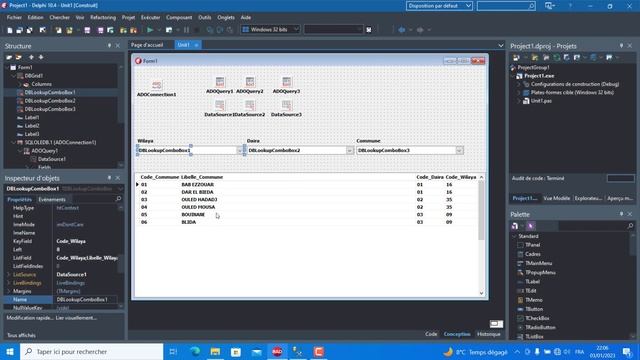Open the Daira DBLookupComboBox2 dropdown arrow
Screen dimensions: 640x360
349,151
